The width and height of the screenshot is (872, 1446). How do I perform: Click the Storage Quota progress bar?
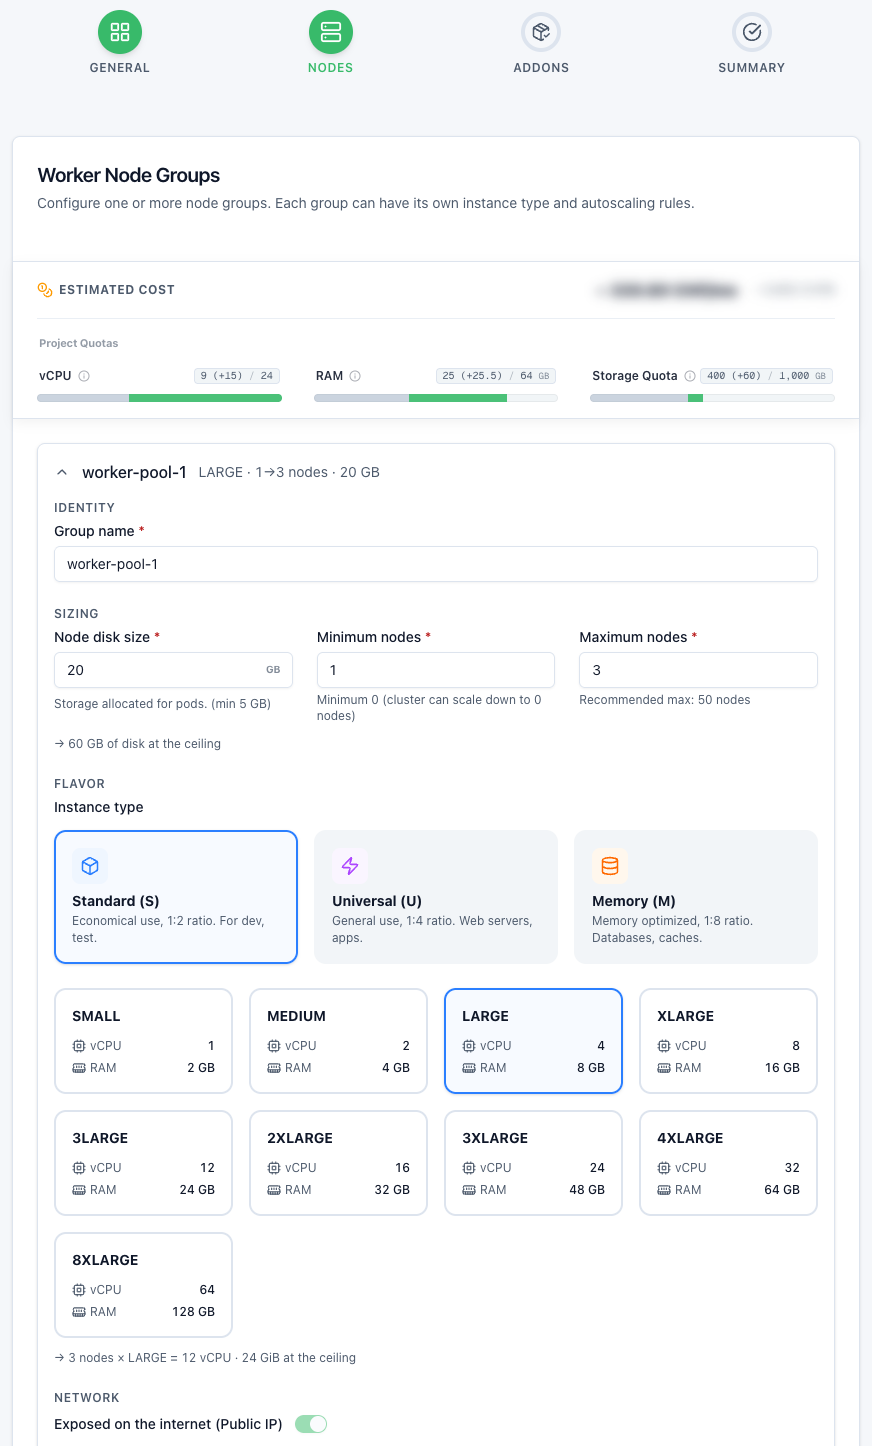tap(712, 398)
